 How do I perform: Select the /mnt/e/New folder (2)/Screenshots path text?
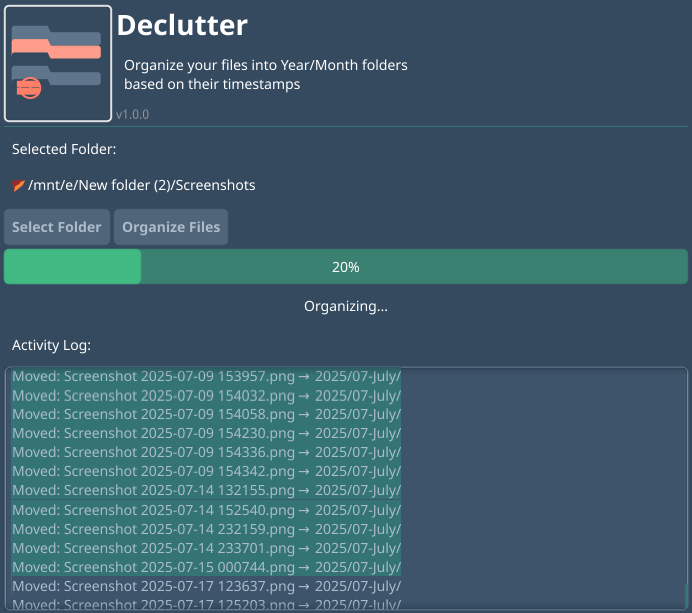(x=142, y=185)
